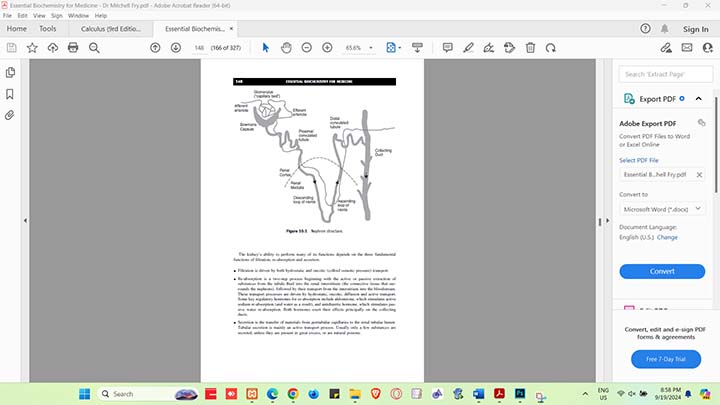720x405 pixels.
Task: Open the Bookmarks panel icon
Action: point(10,94)
